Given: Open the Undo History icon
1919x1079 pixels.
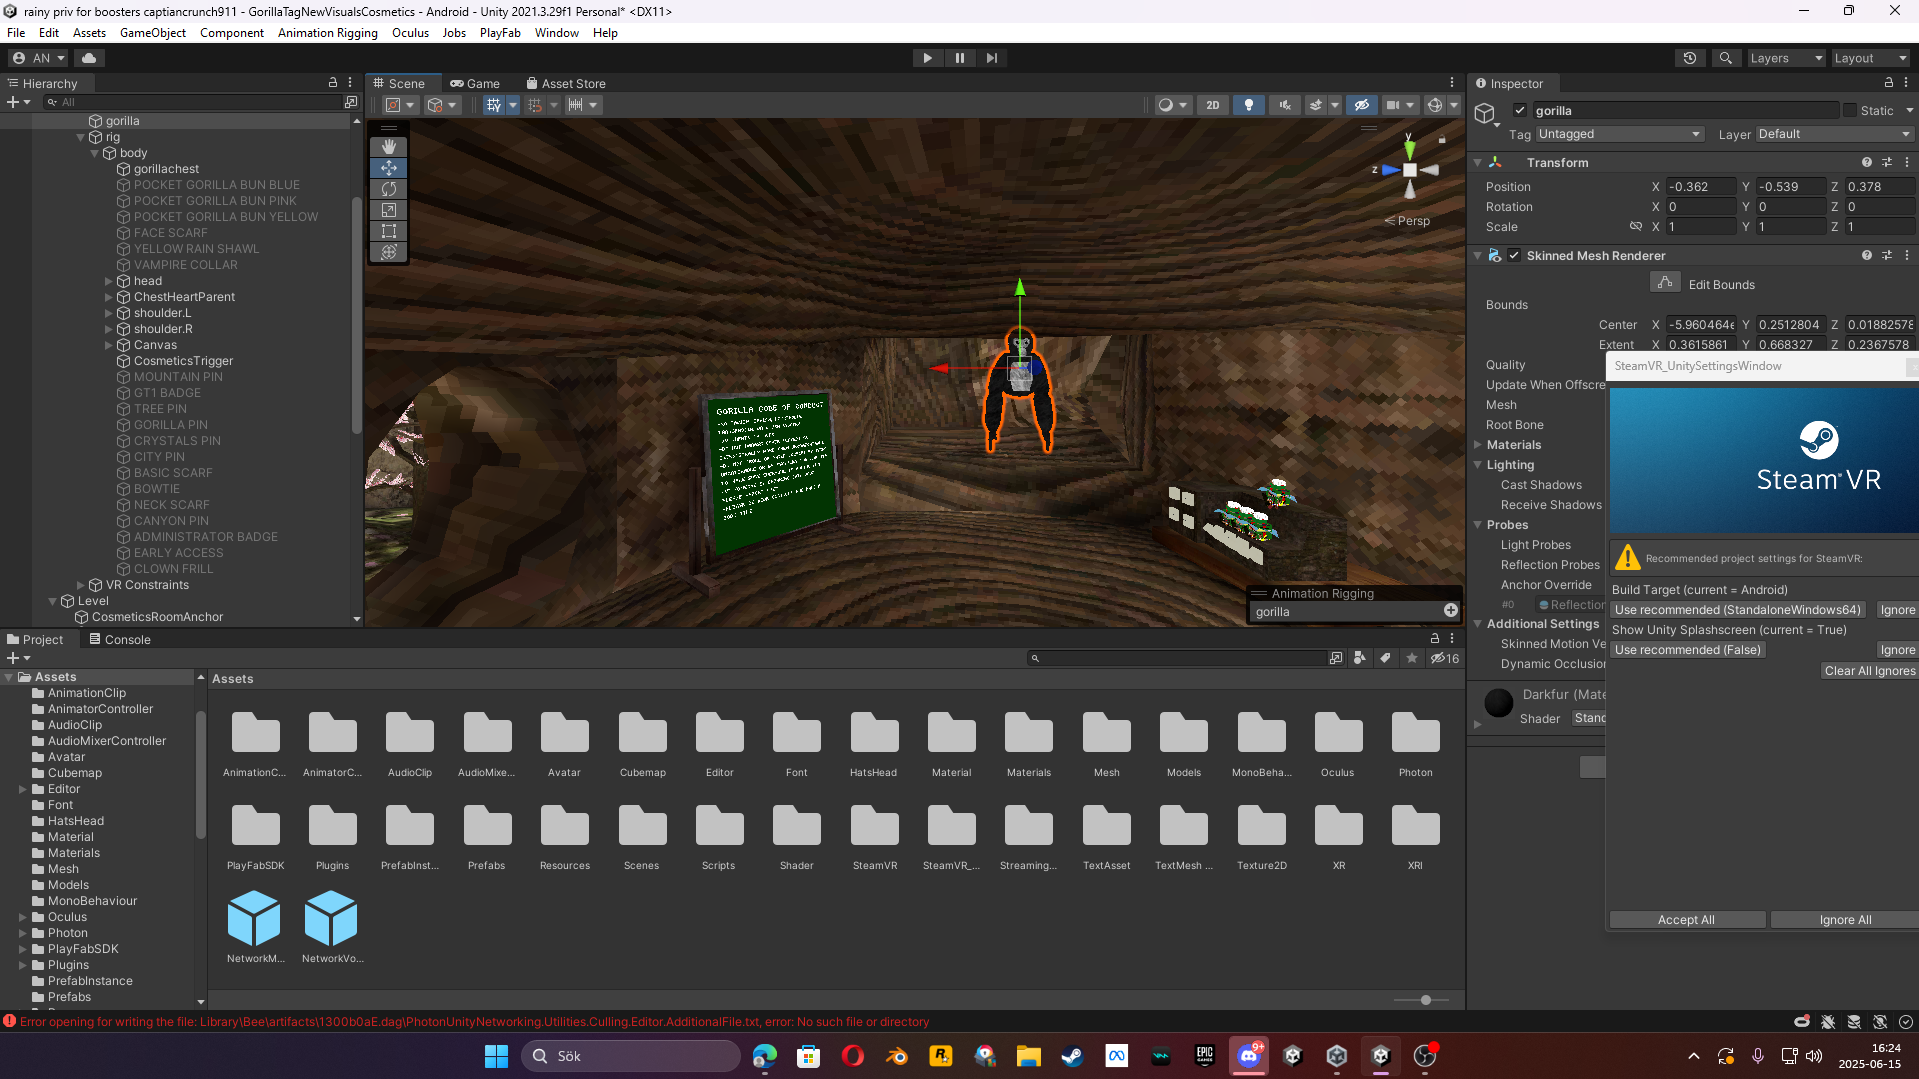Looking at the screenshot, I should point(1689,58).
